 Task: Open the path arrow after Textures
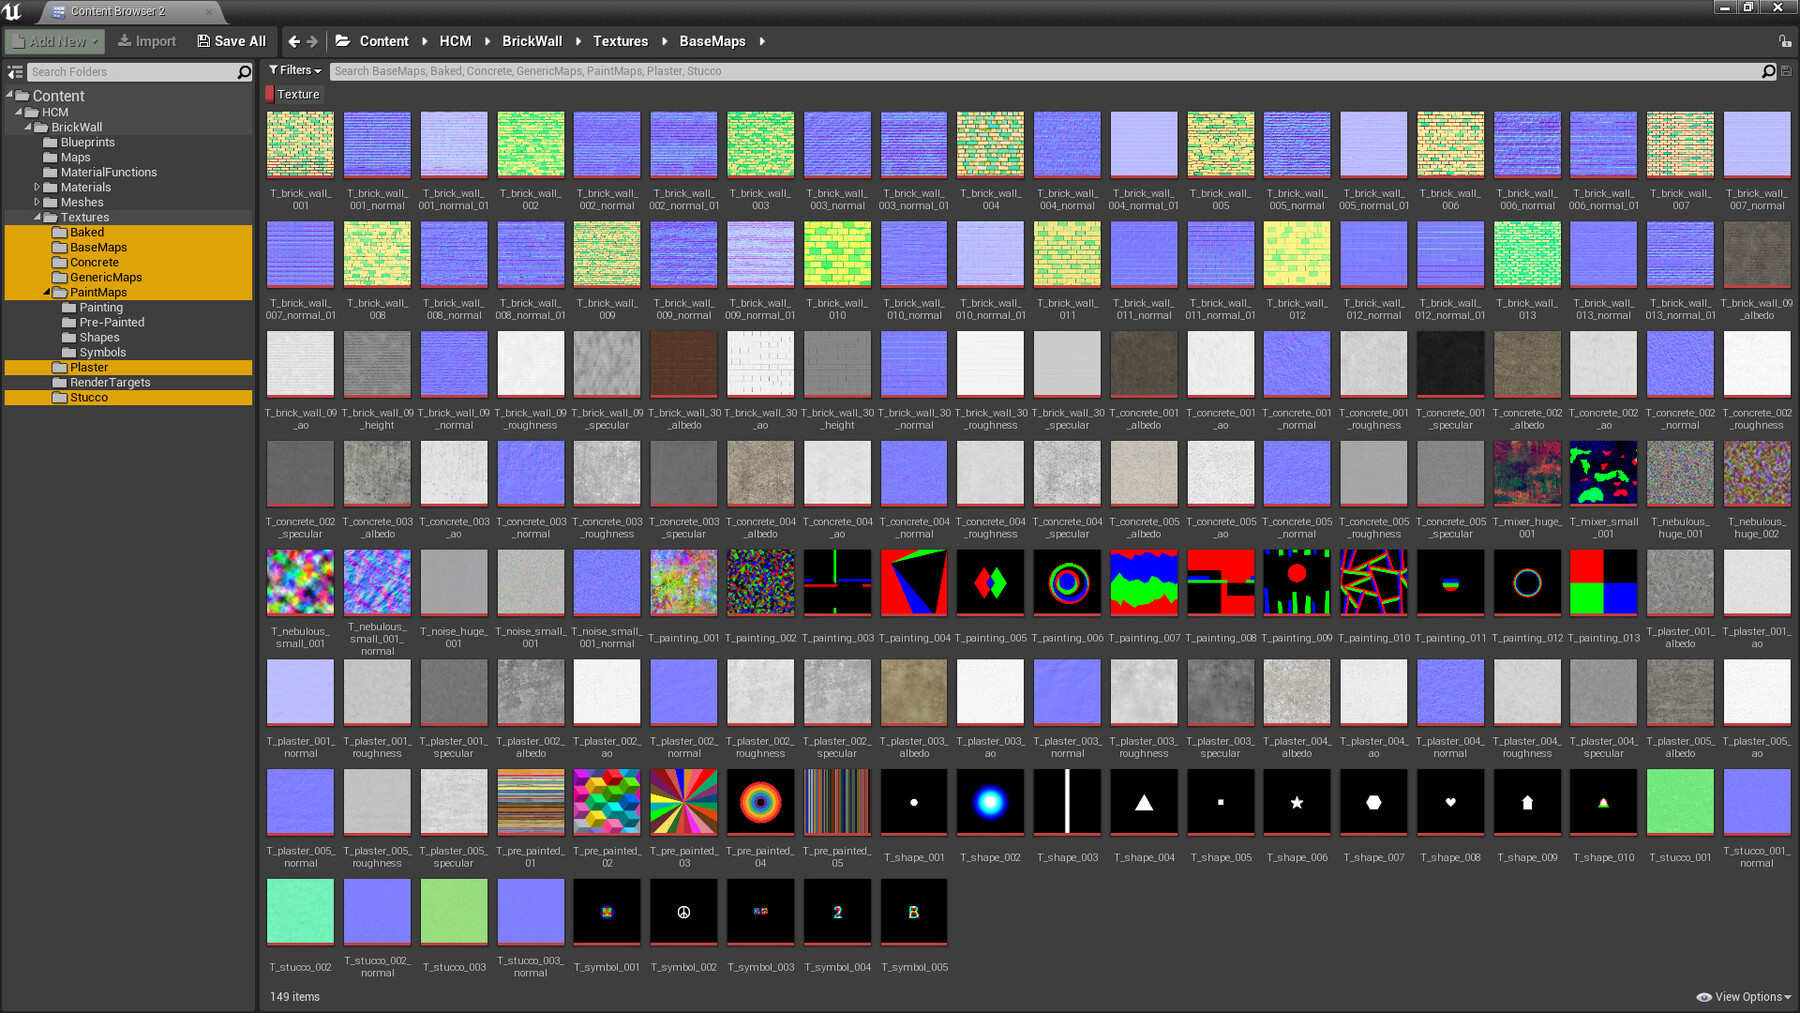click(664, 41)
